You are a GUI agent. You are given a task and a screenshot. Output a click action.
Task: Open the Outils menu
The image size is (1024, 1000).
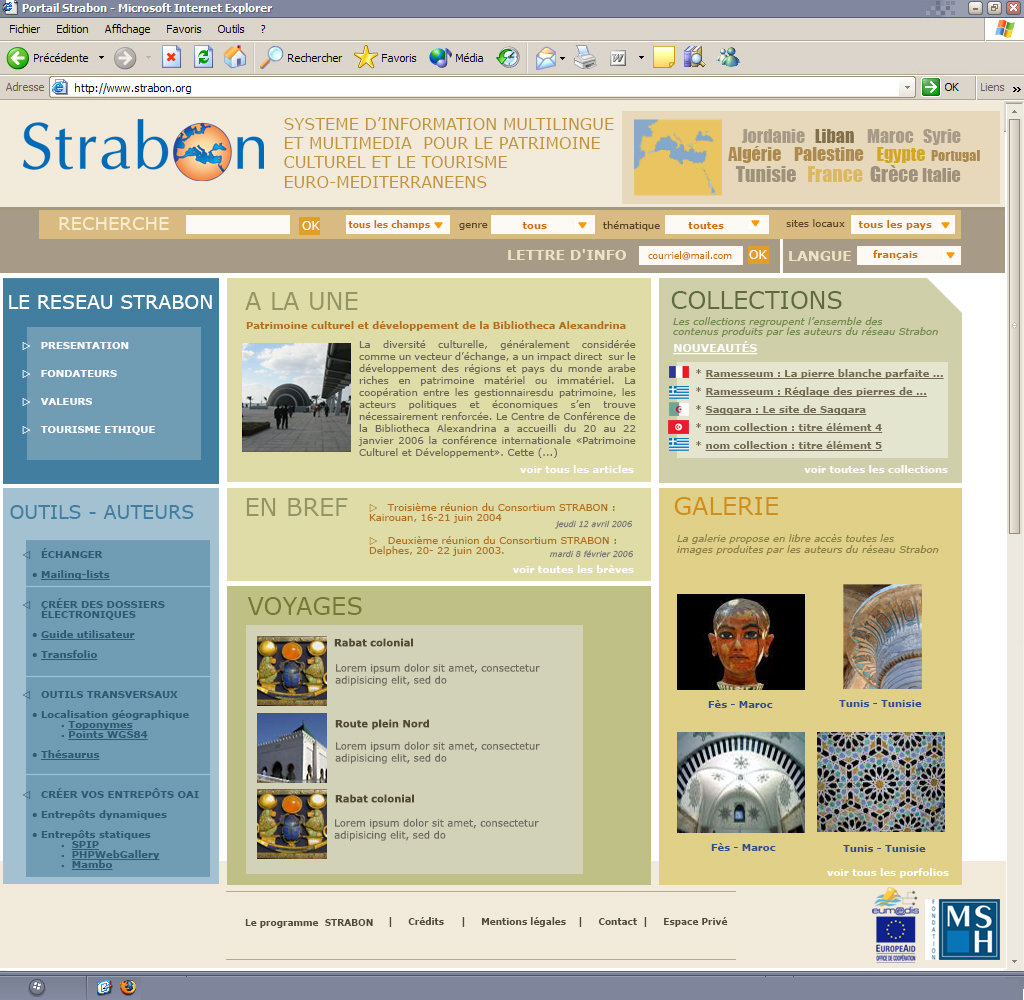click(x=231, y=29)
